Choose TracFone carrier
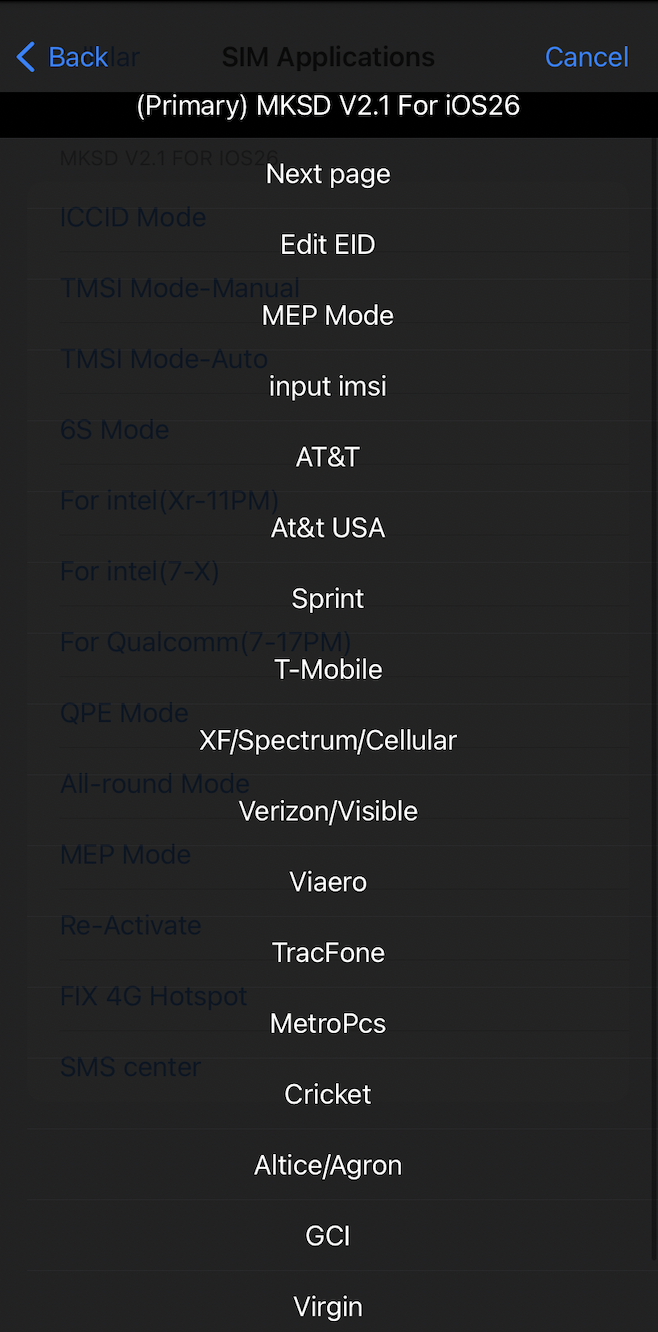Viewport: 658px width, 1332px height. (x=328, y=953)
